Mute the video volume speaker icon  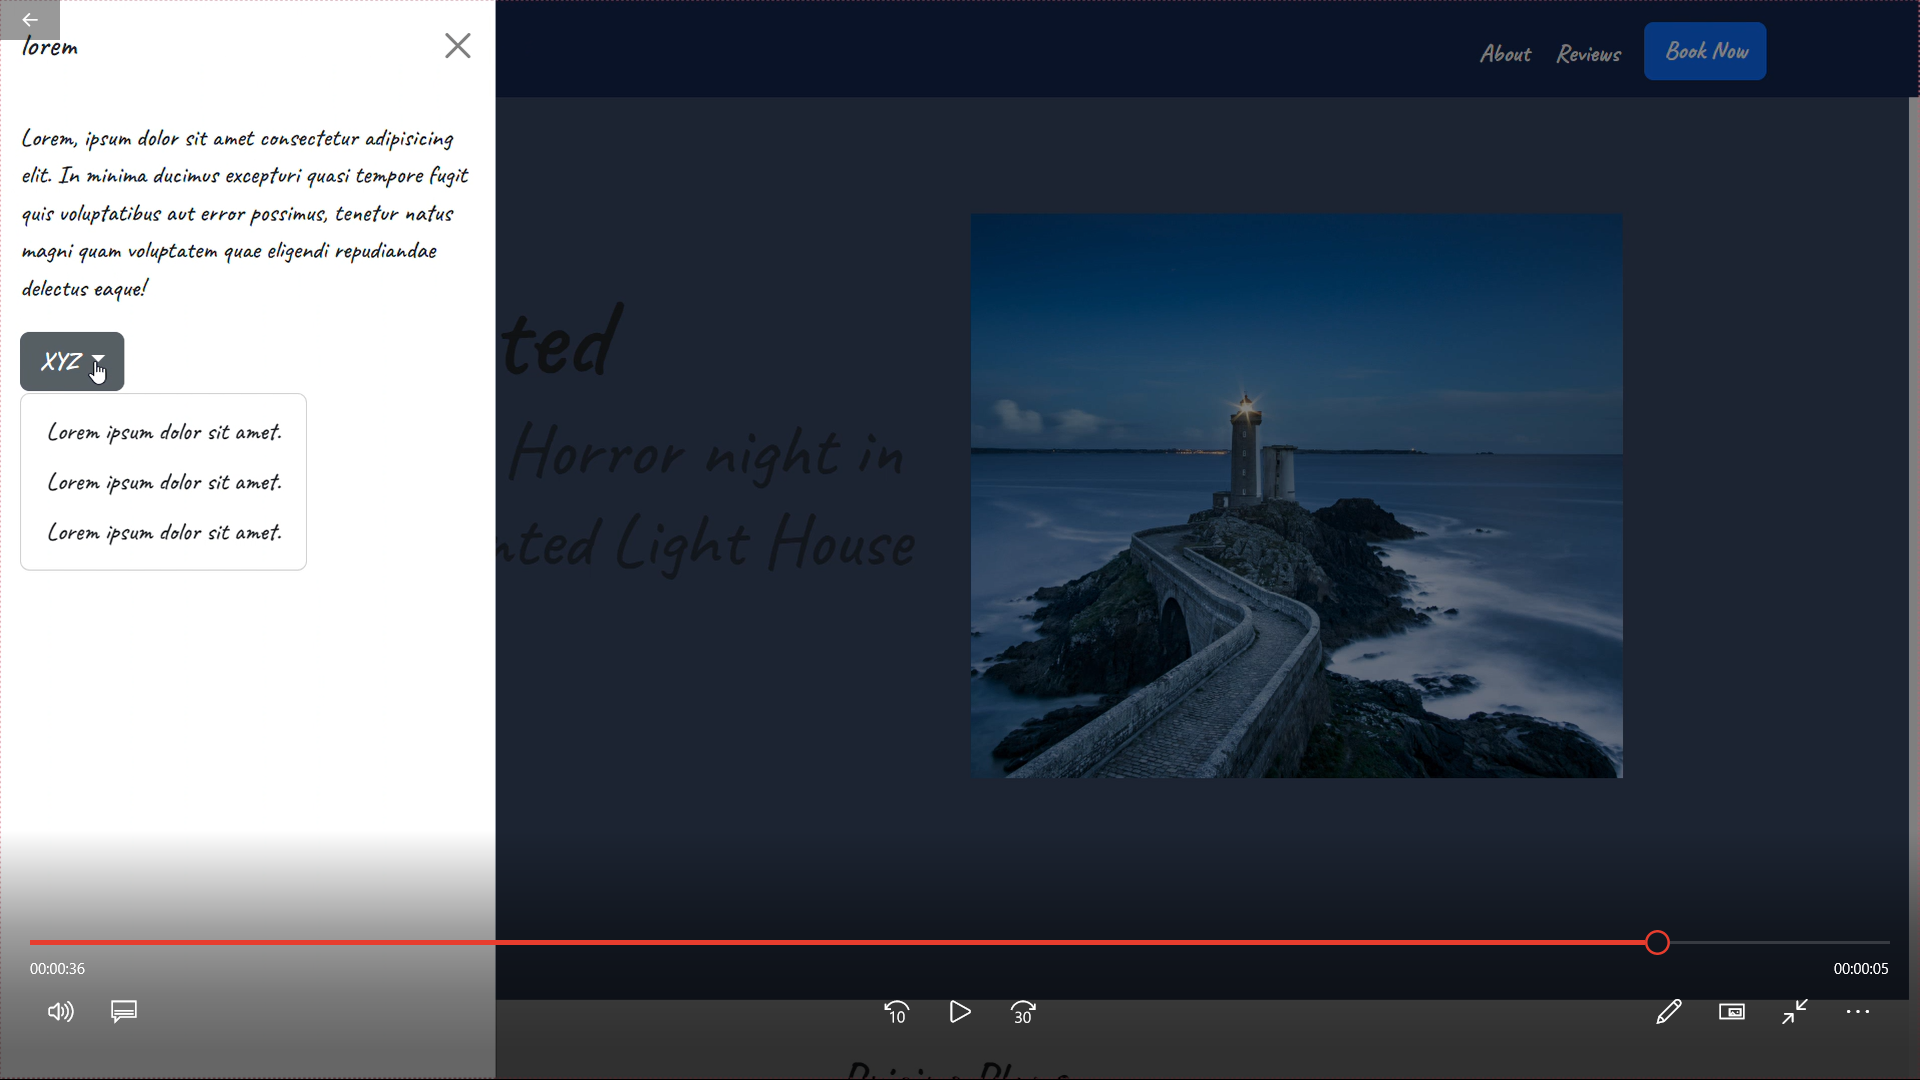click(60, 1012)
